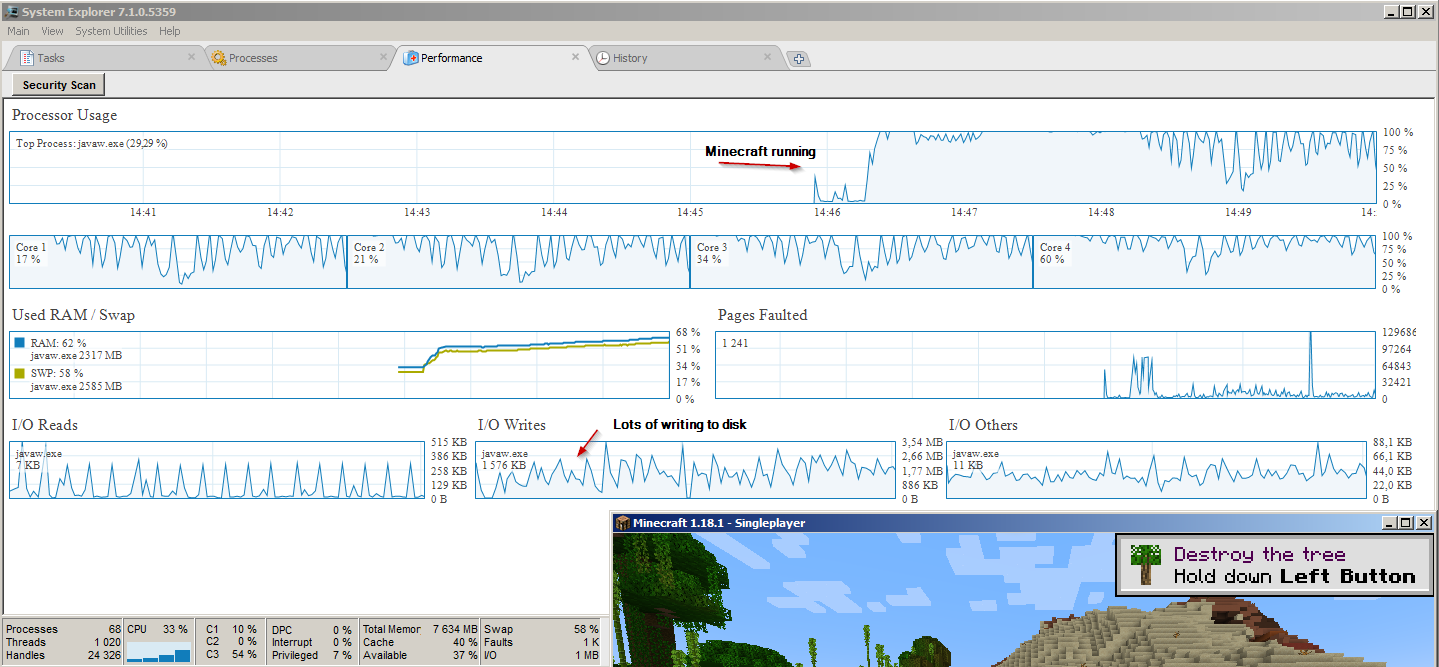Switch to the History tab
Screen dimensions: 1439x667
pos(630,58)
